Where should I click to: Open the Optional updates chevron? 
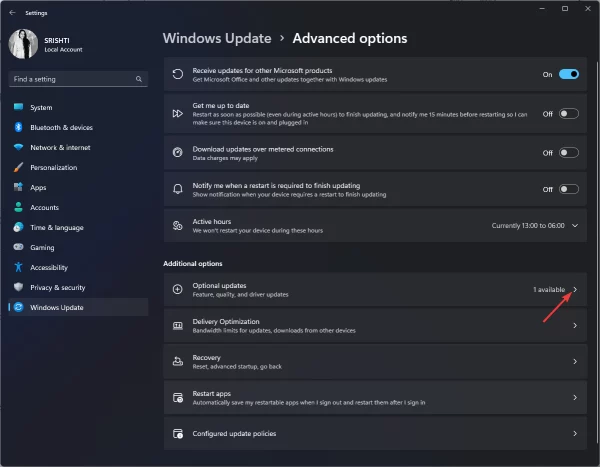pyautogui.click(x=575, y=289)
